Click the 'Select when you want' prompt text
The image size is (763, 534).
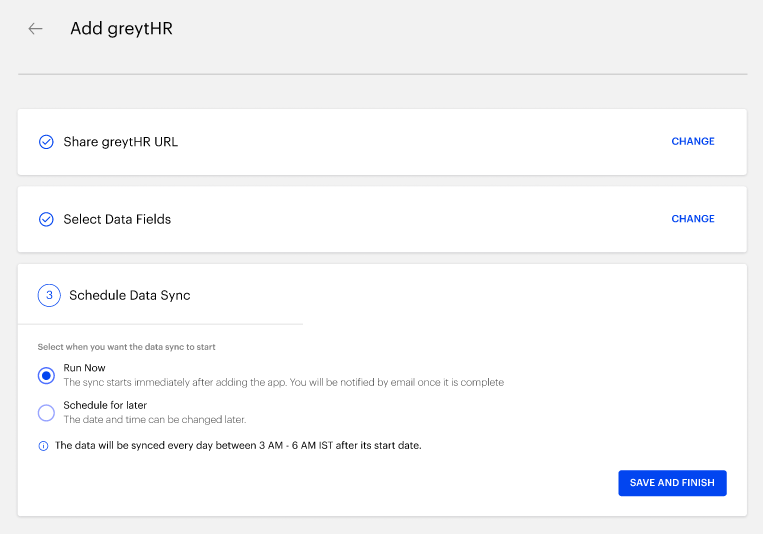pos(127,347)
